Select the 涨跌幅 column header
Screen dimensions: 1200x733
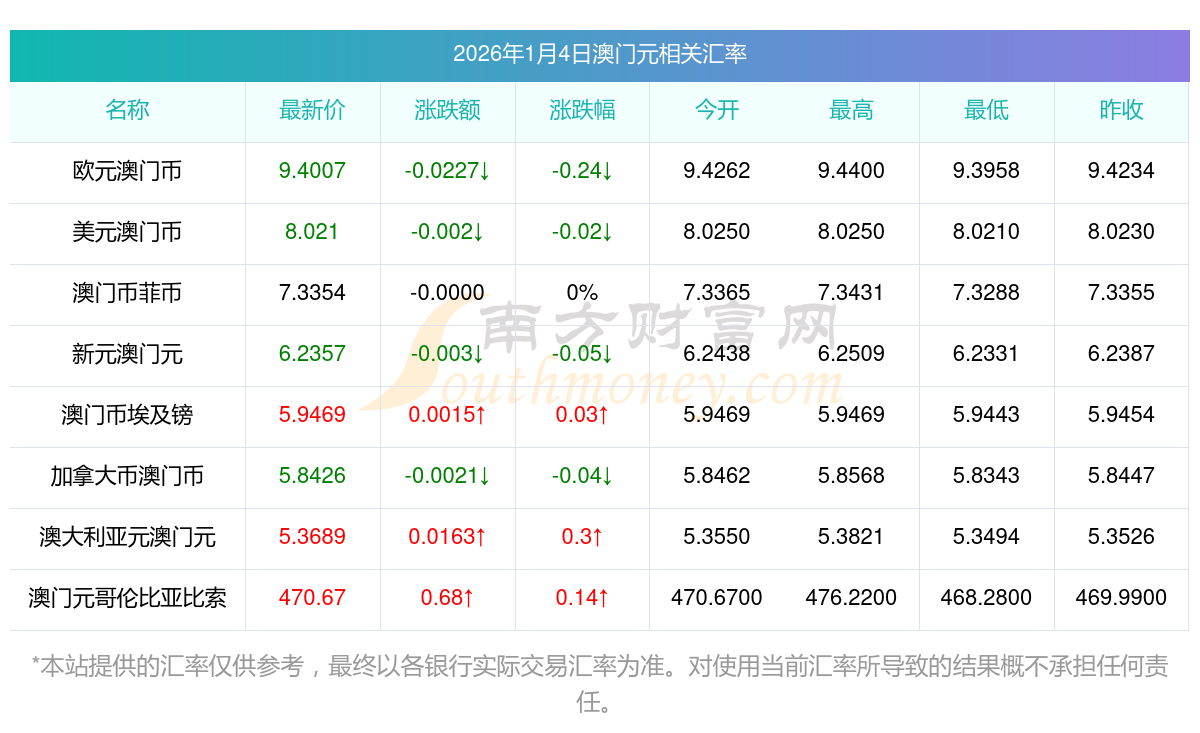coord(582,111)
